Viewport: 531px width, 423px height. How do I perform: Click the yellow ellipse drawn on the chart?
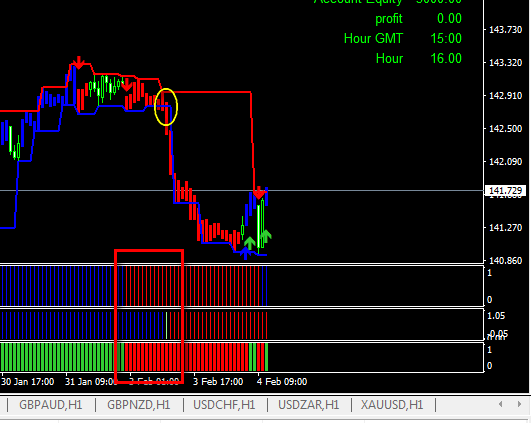click(166, 107)
